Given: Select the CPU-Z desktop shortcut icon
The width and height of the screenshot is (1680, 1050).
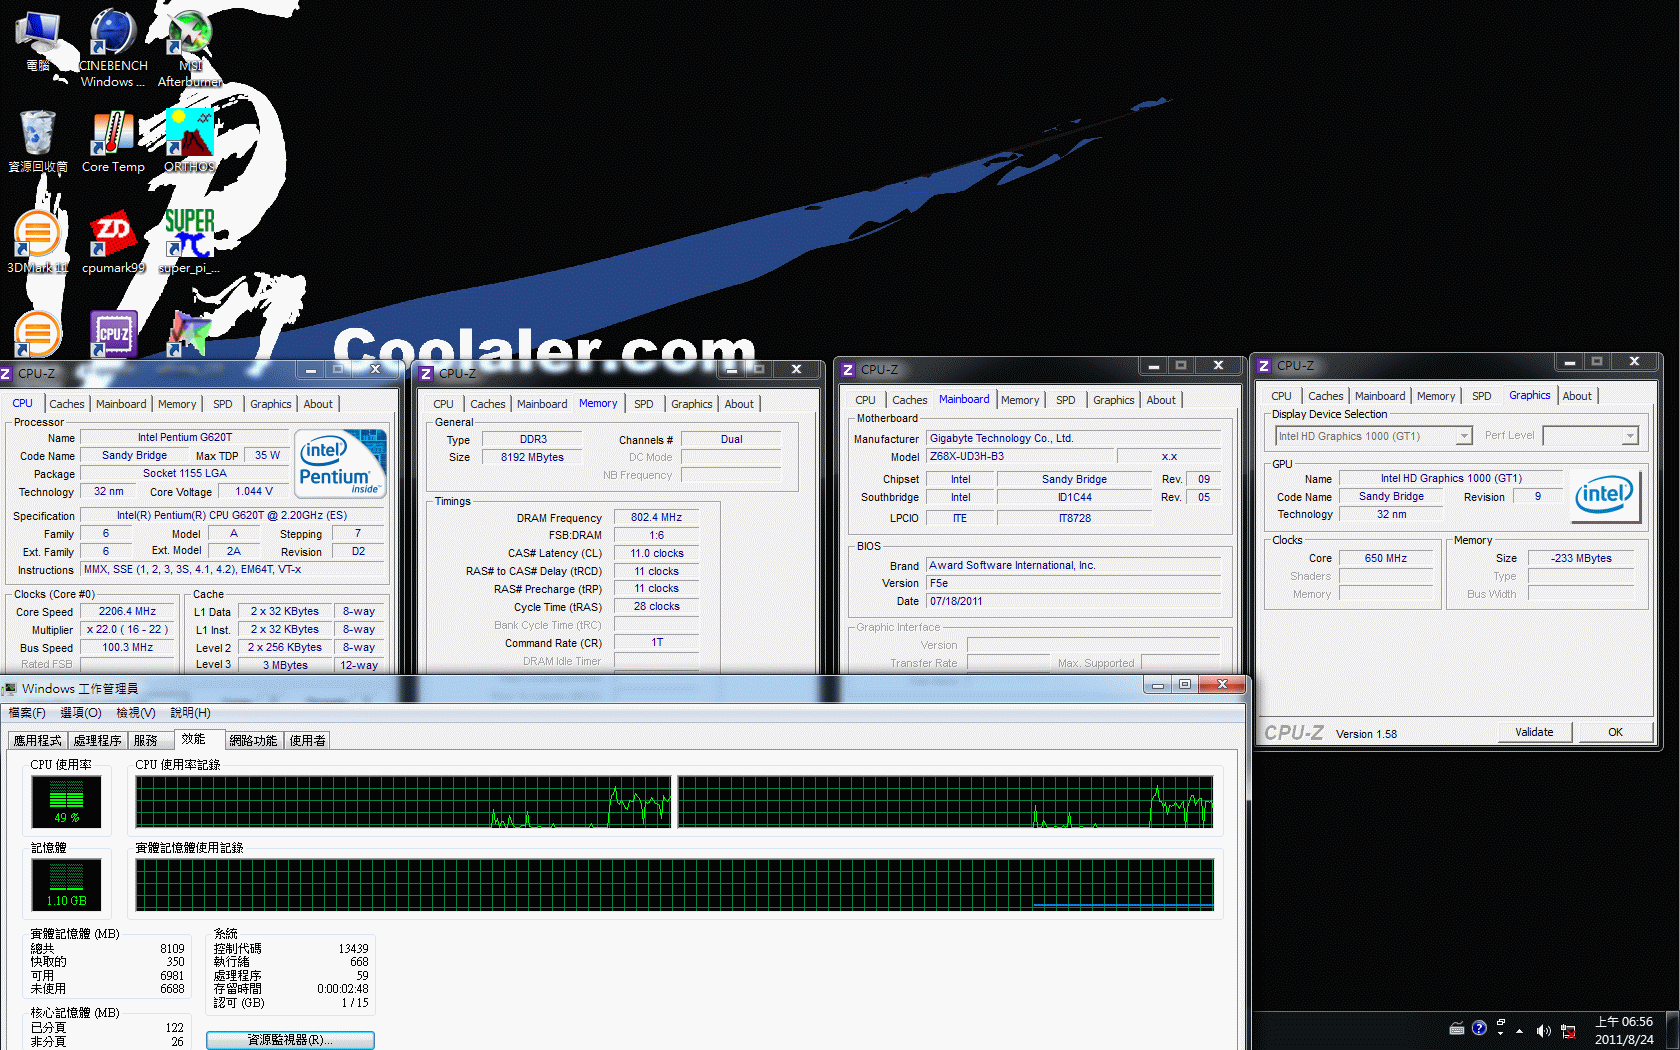Looking at the screenshot, I should (113, 334).
